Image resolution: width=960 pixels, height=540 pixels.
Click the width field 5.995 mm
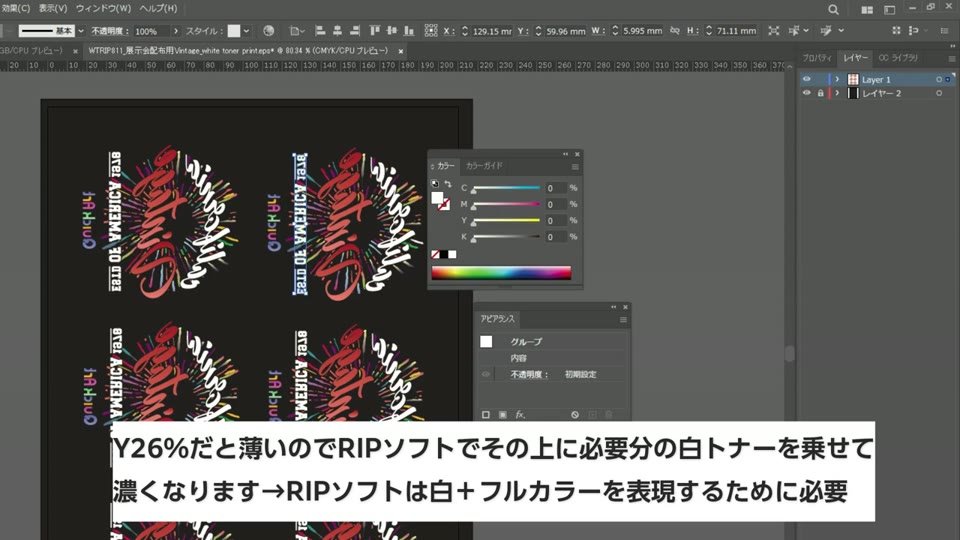(642, 31)
